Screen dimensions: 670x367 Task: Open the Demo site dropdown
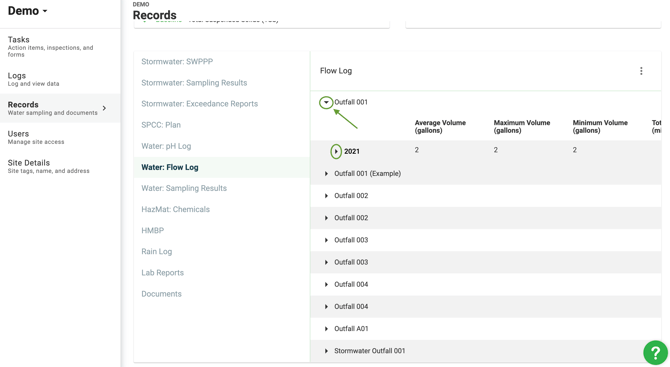click(x=27, y=11)
